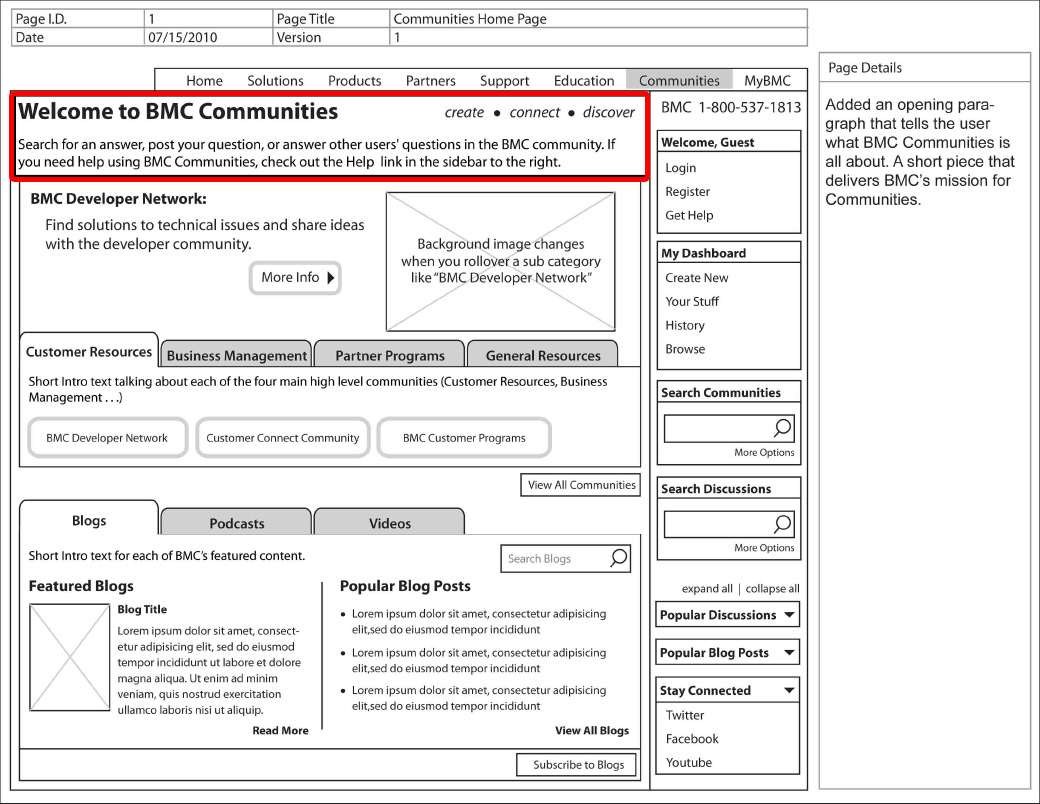Click into the Search Blogs input field
The image size is (1040, 804).
pos(550,559)
